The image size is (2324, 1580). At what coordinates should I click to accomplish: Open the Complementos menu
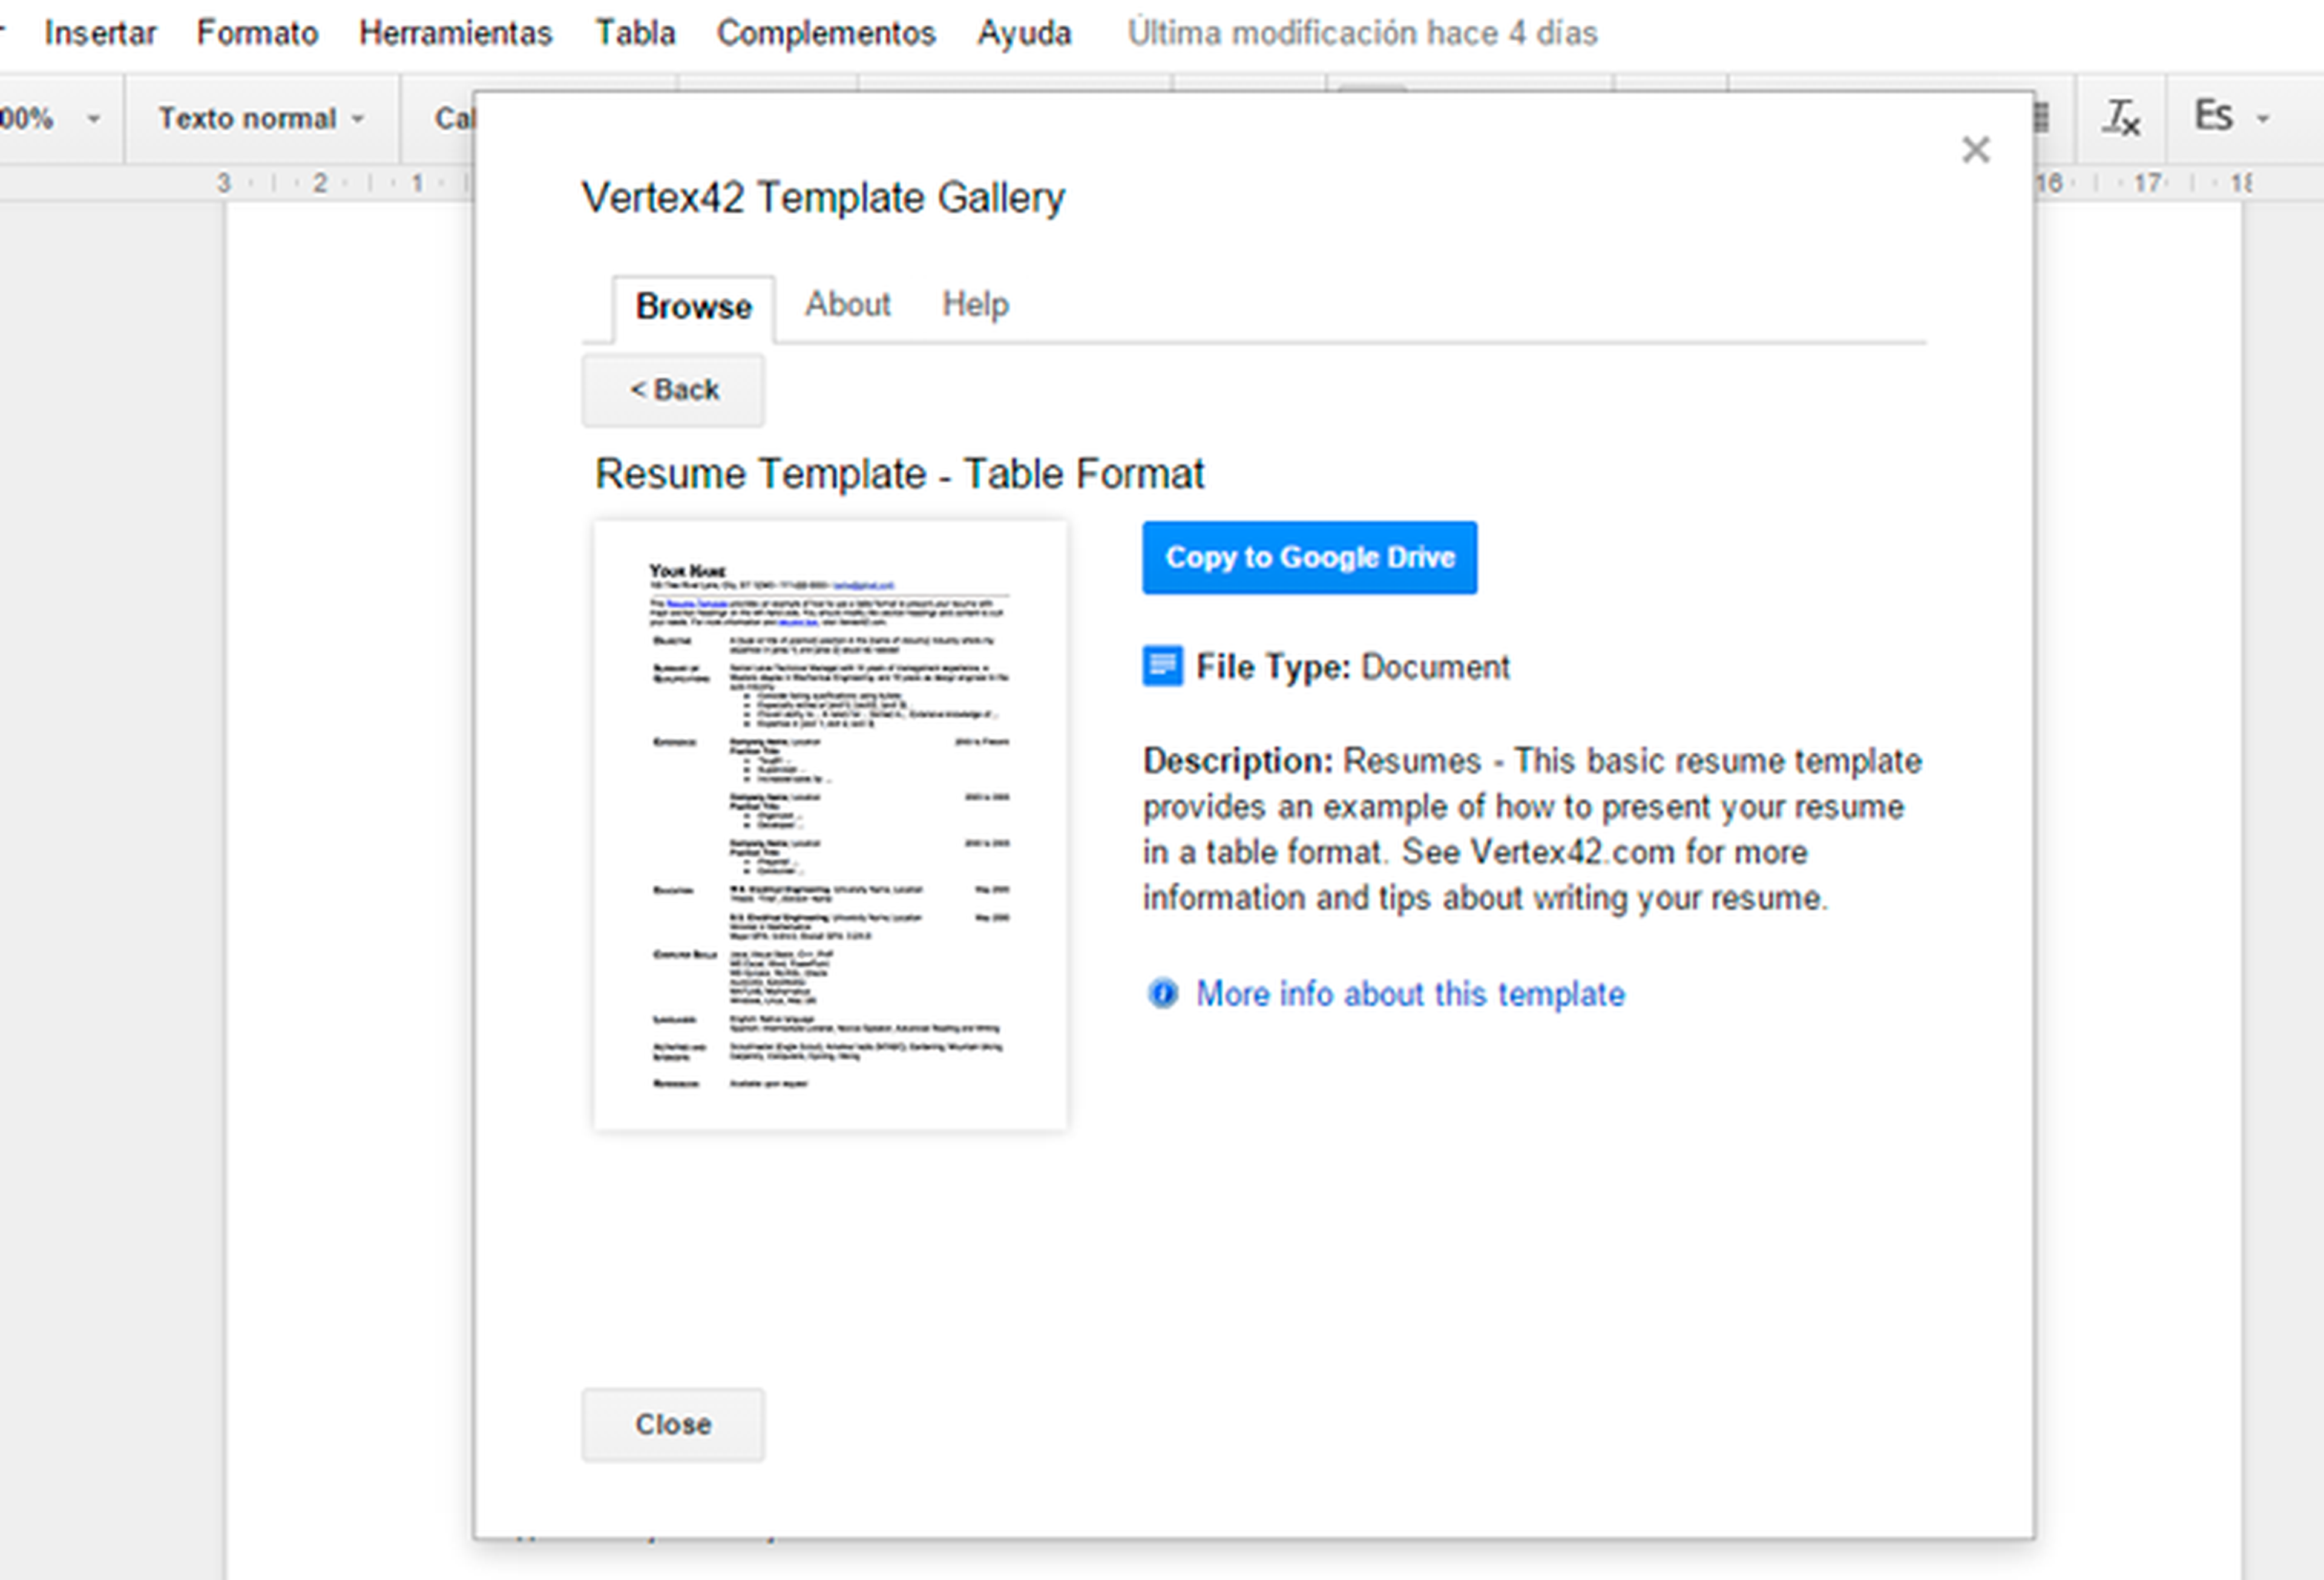826,33
